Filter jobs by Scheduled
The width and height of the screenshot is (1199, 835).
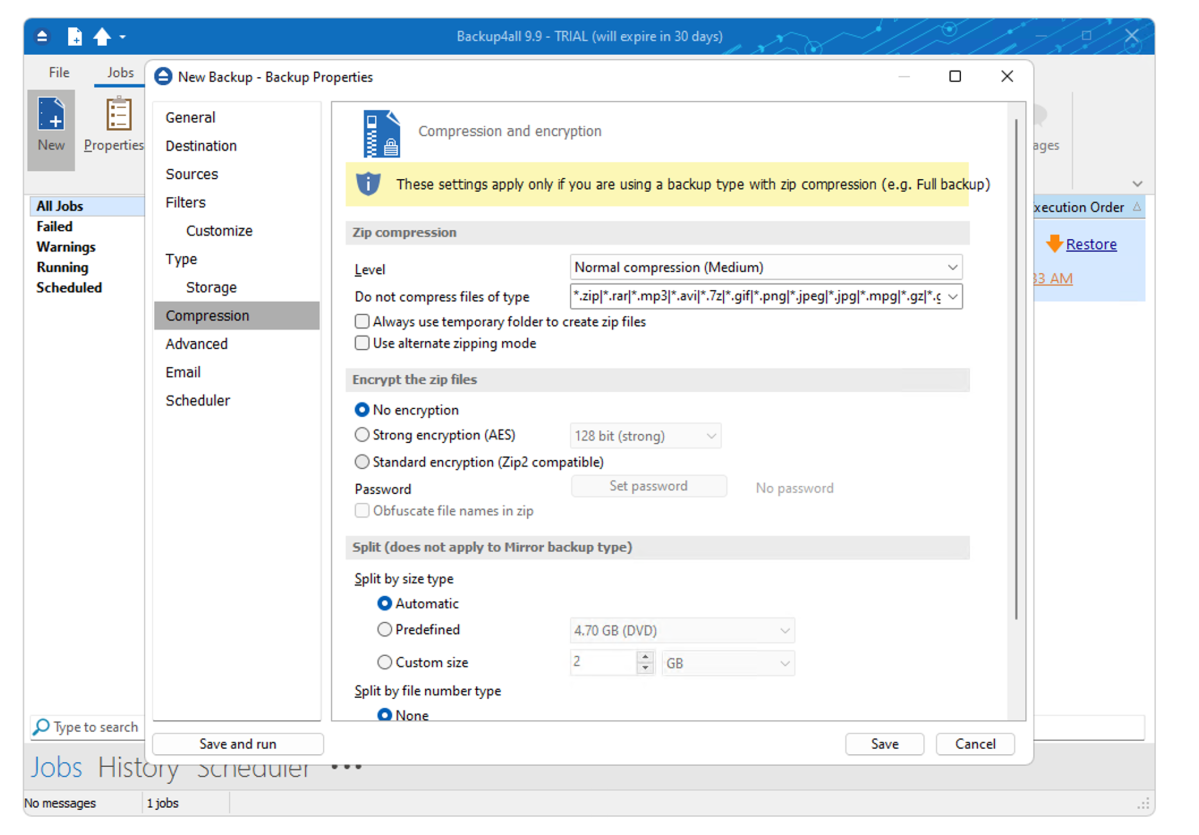69,288
